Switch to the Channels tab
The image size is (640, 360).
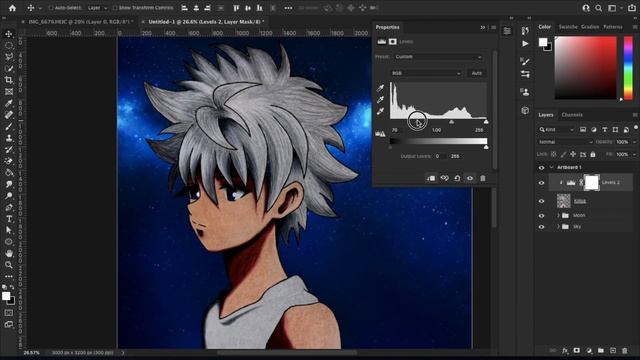(572, 115)
